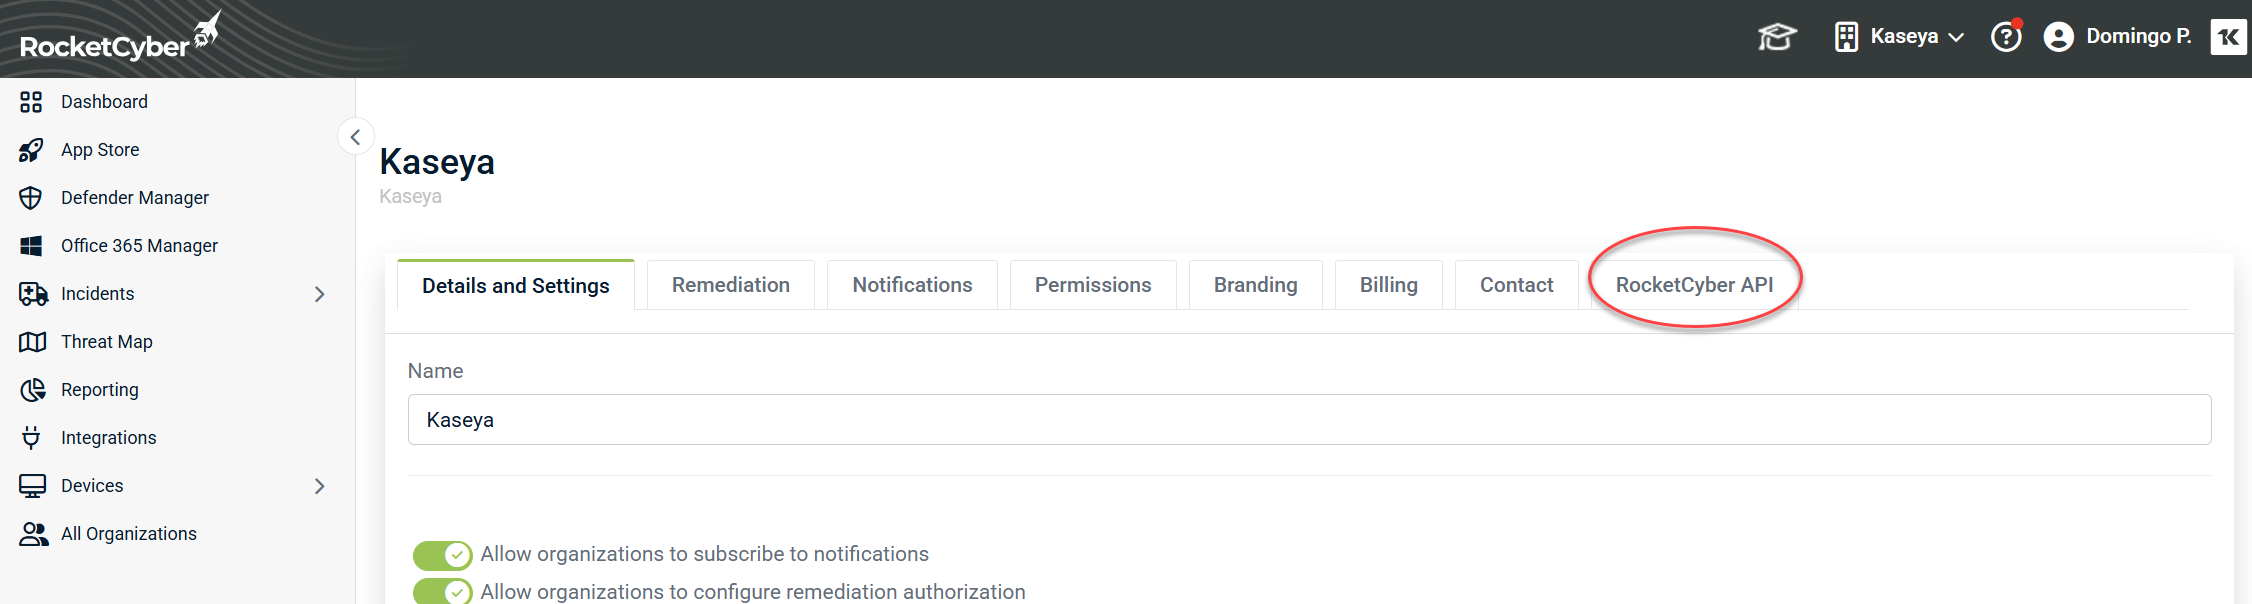Screen dimensions: 2252x604
Task: Disable allow organizations to subscribe to notifications
Action: tap(442, 555)
